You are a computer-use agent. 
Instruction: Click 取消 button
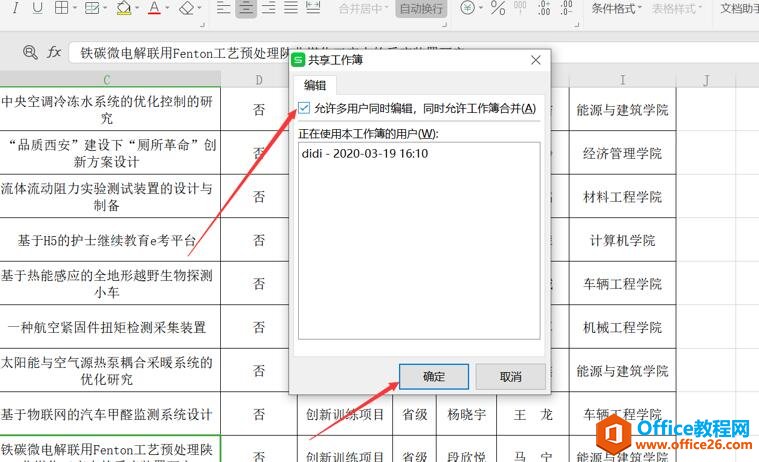tap(510, 377)
